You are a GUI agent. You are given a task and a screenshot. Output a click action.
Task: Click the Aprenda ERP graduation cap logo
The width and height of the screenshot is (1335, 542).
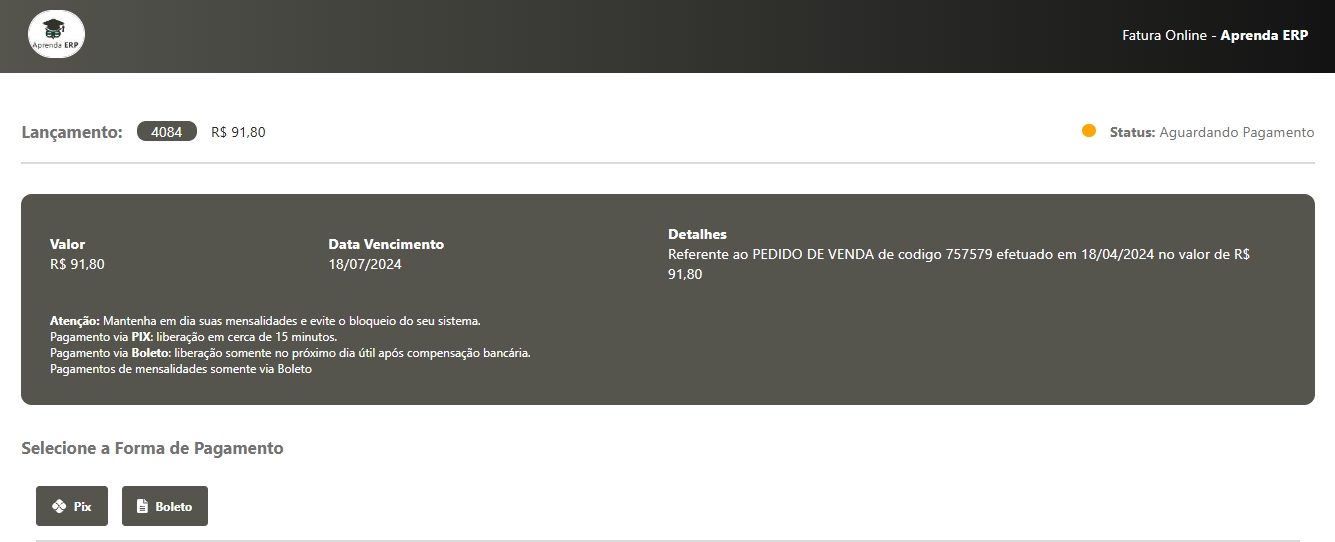click(56, 35)
